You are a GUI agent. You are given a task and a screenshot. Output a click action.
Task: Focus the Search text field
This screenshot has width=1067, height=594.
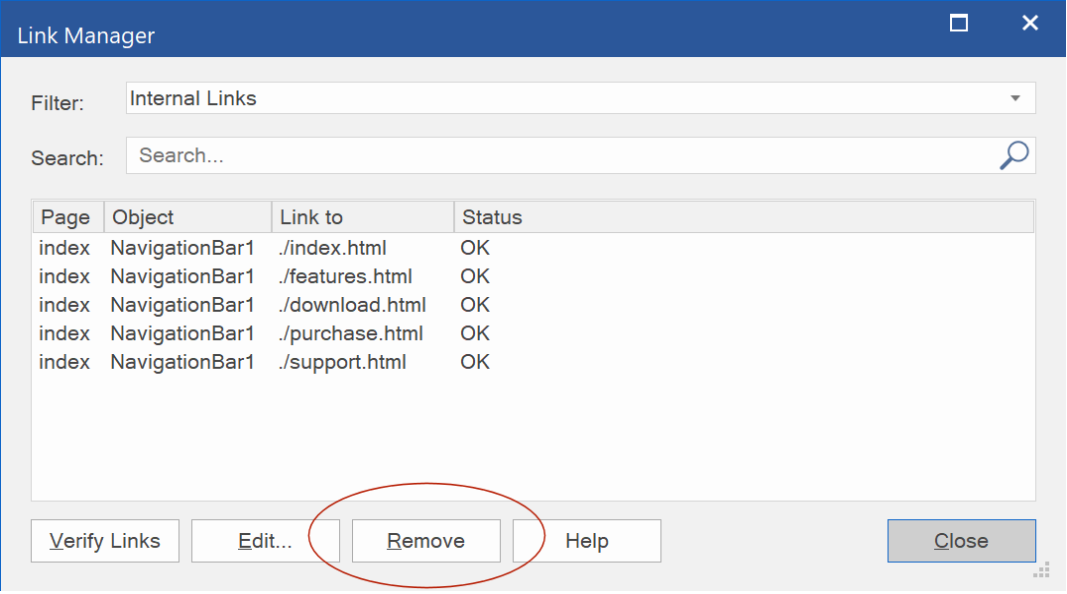(561, 155)
